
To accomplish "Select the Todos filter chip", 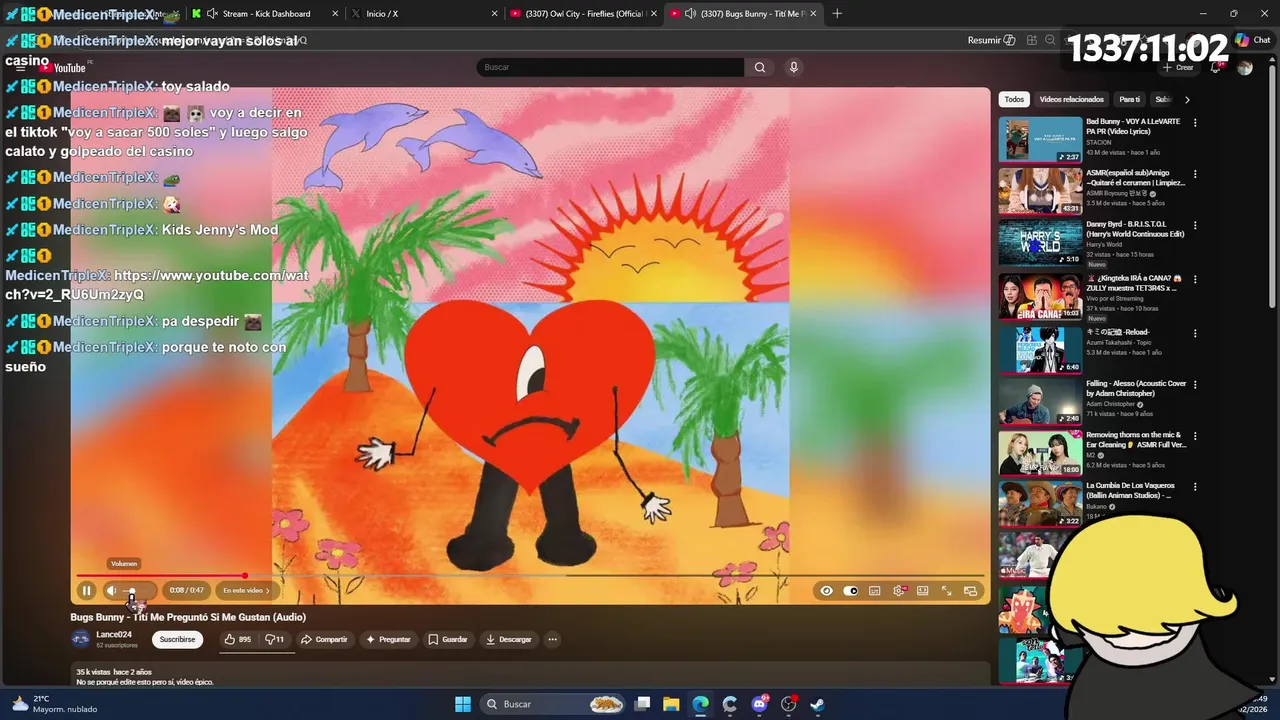I will tap(1014, 99).
